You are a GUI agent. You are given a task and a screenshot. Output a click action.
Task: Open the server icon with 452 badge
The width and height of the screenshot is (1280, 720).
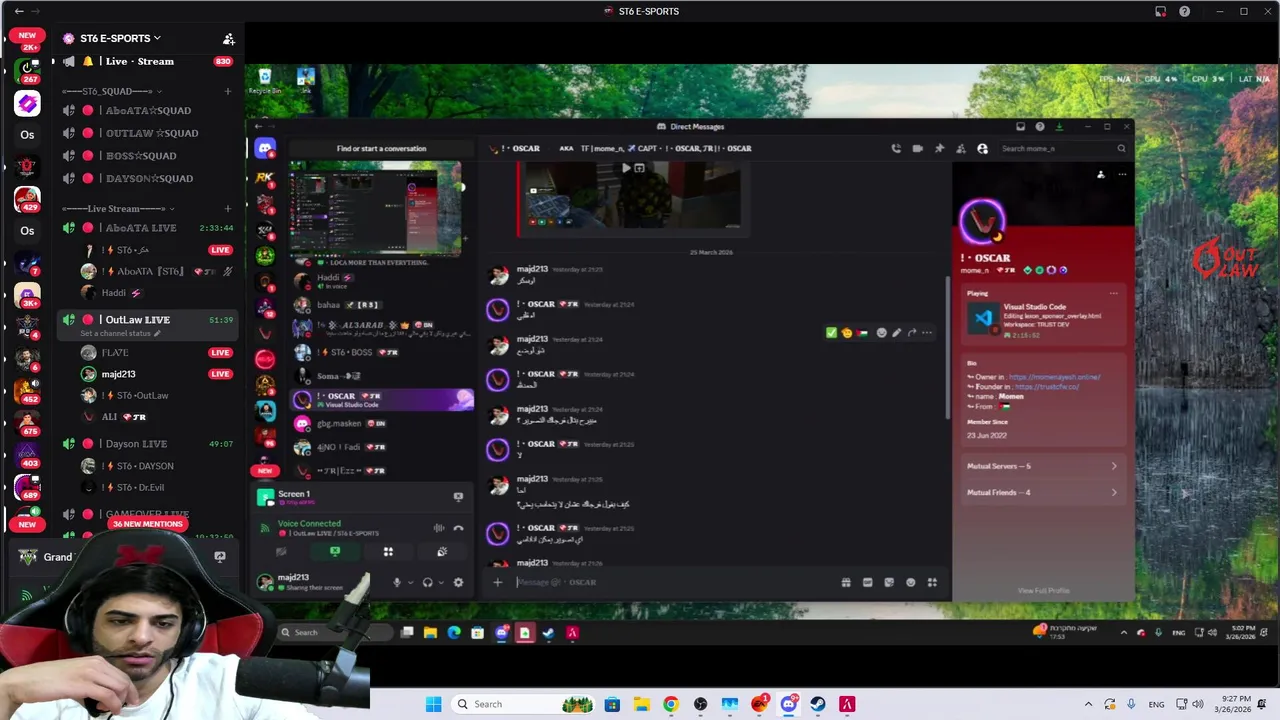point(27,391)
